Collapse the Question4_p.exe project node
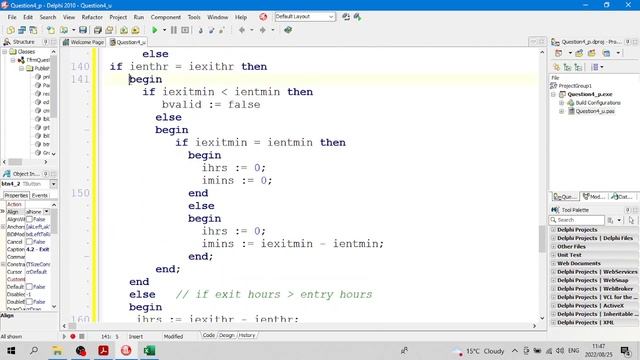This screenshot has width=640, height=360. point(554,94)
